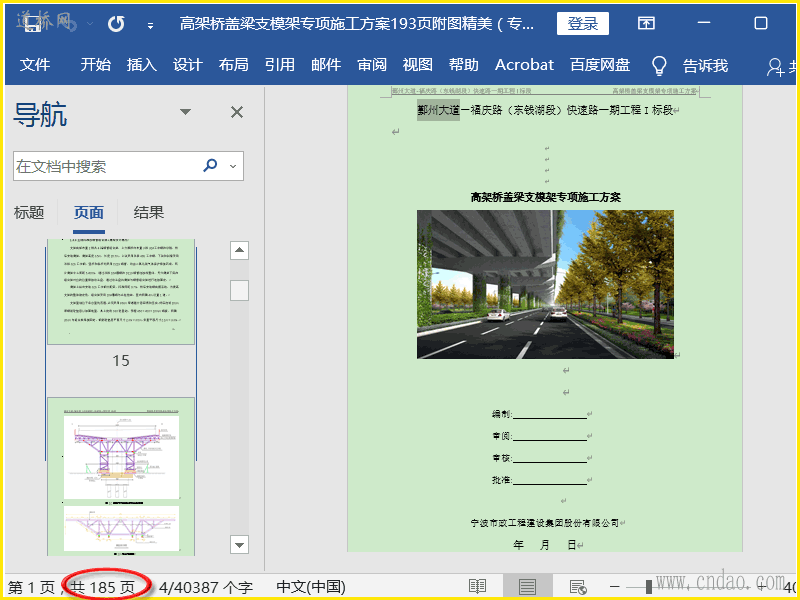This screenshot has width=800, height=600.
Task: Open the 帮助 ribbon tab
Action: [x=464, y=65]
